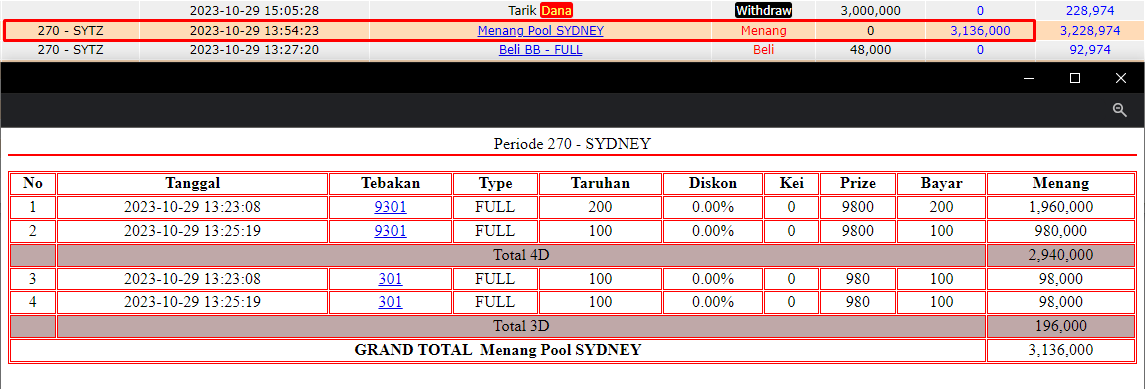Click date 2023-10-29 13:23:08 in row 1

point(193,207)
